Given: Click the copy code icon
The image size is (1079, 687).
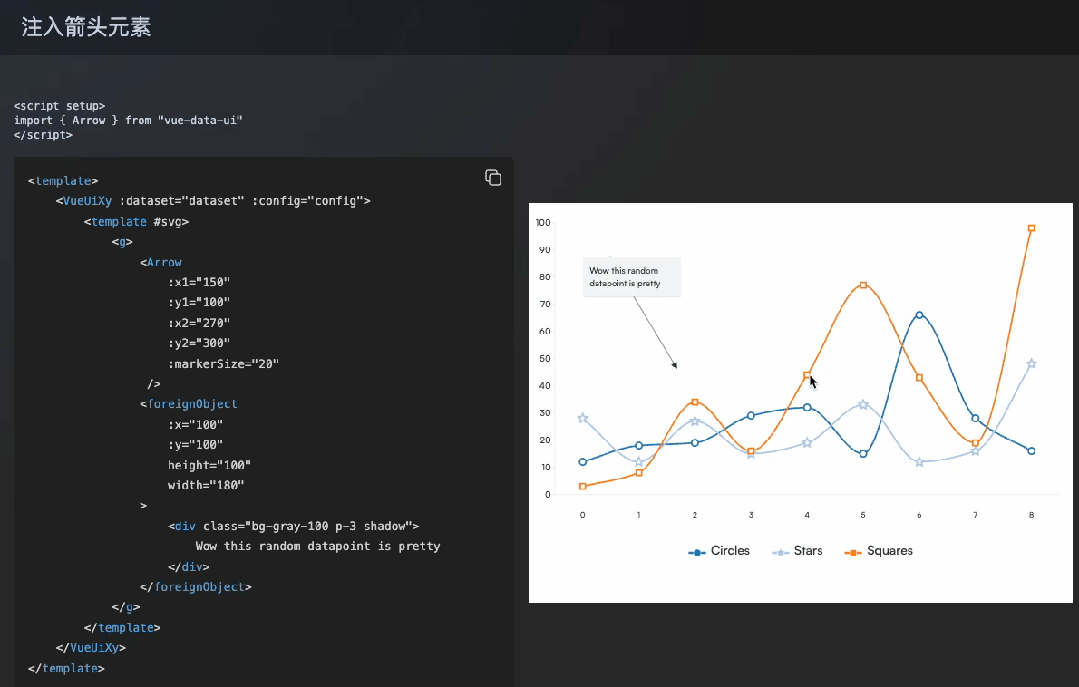Looking at the screenshot, I should pyautogui.click(x=493, y=177).
